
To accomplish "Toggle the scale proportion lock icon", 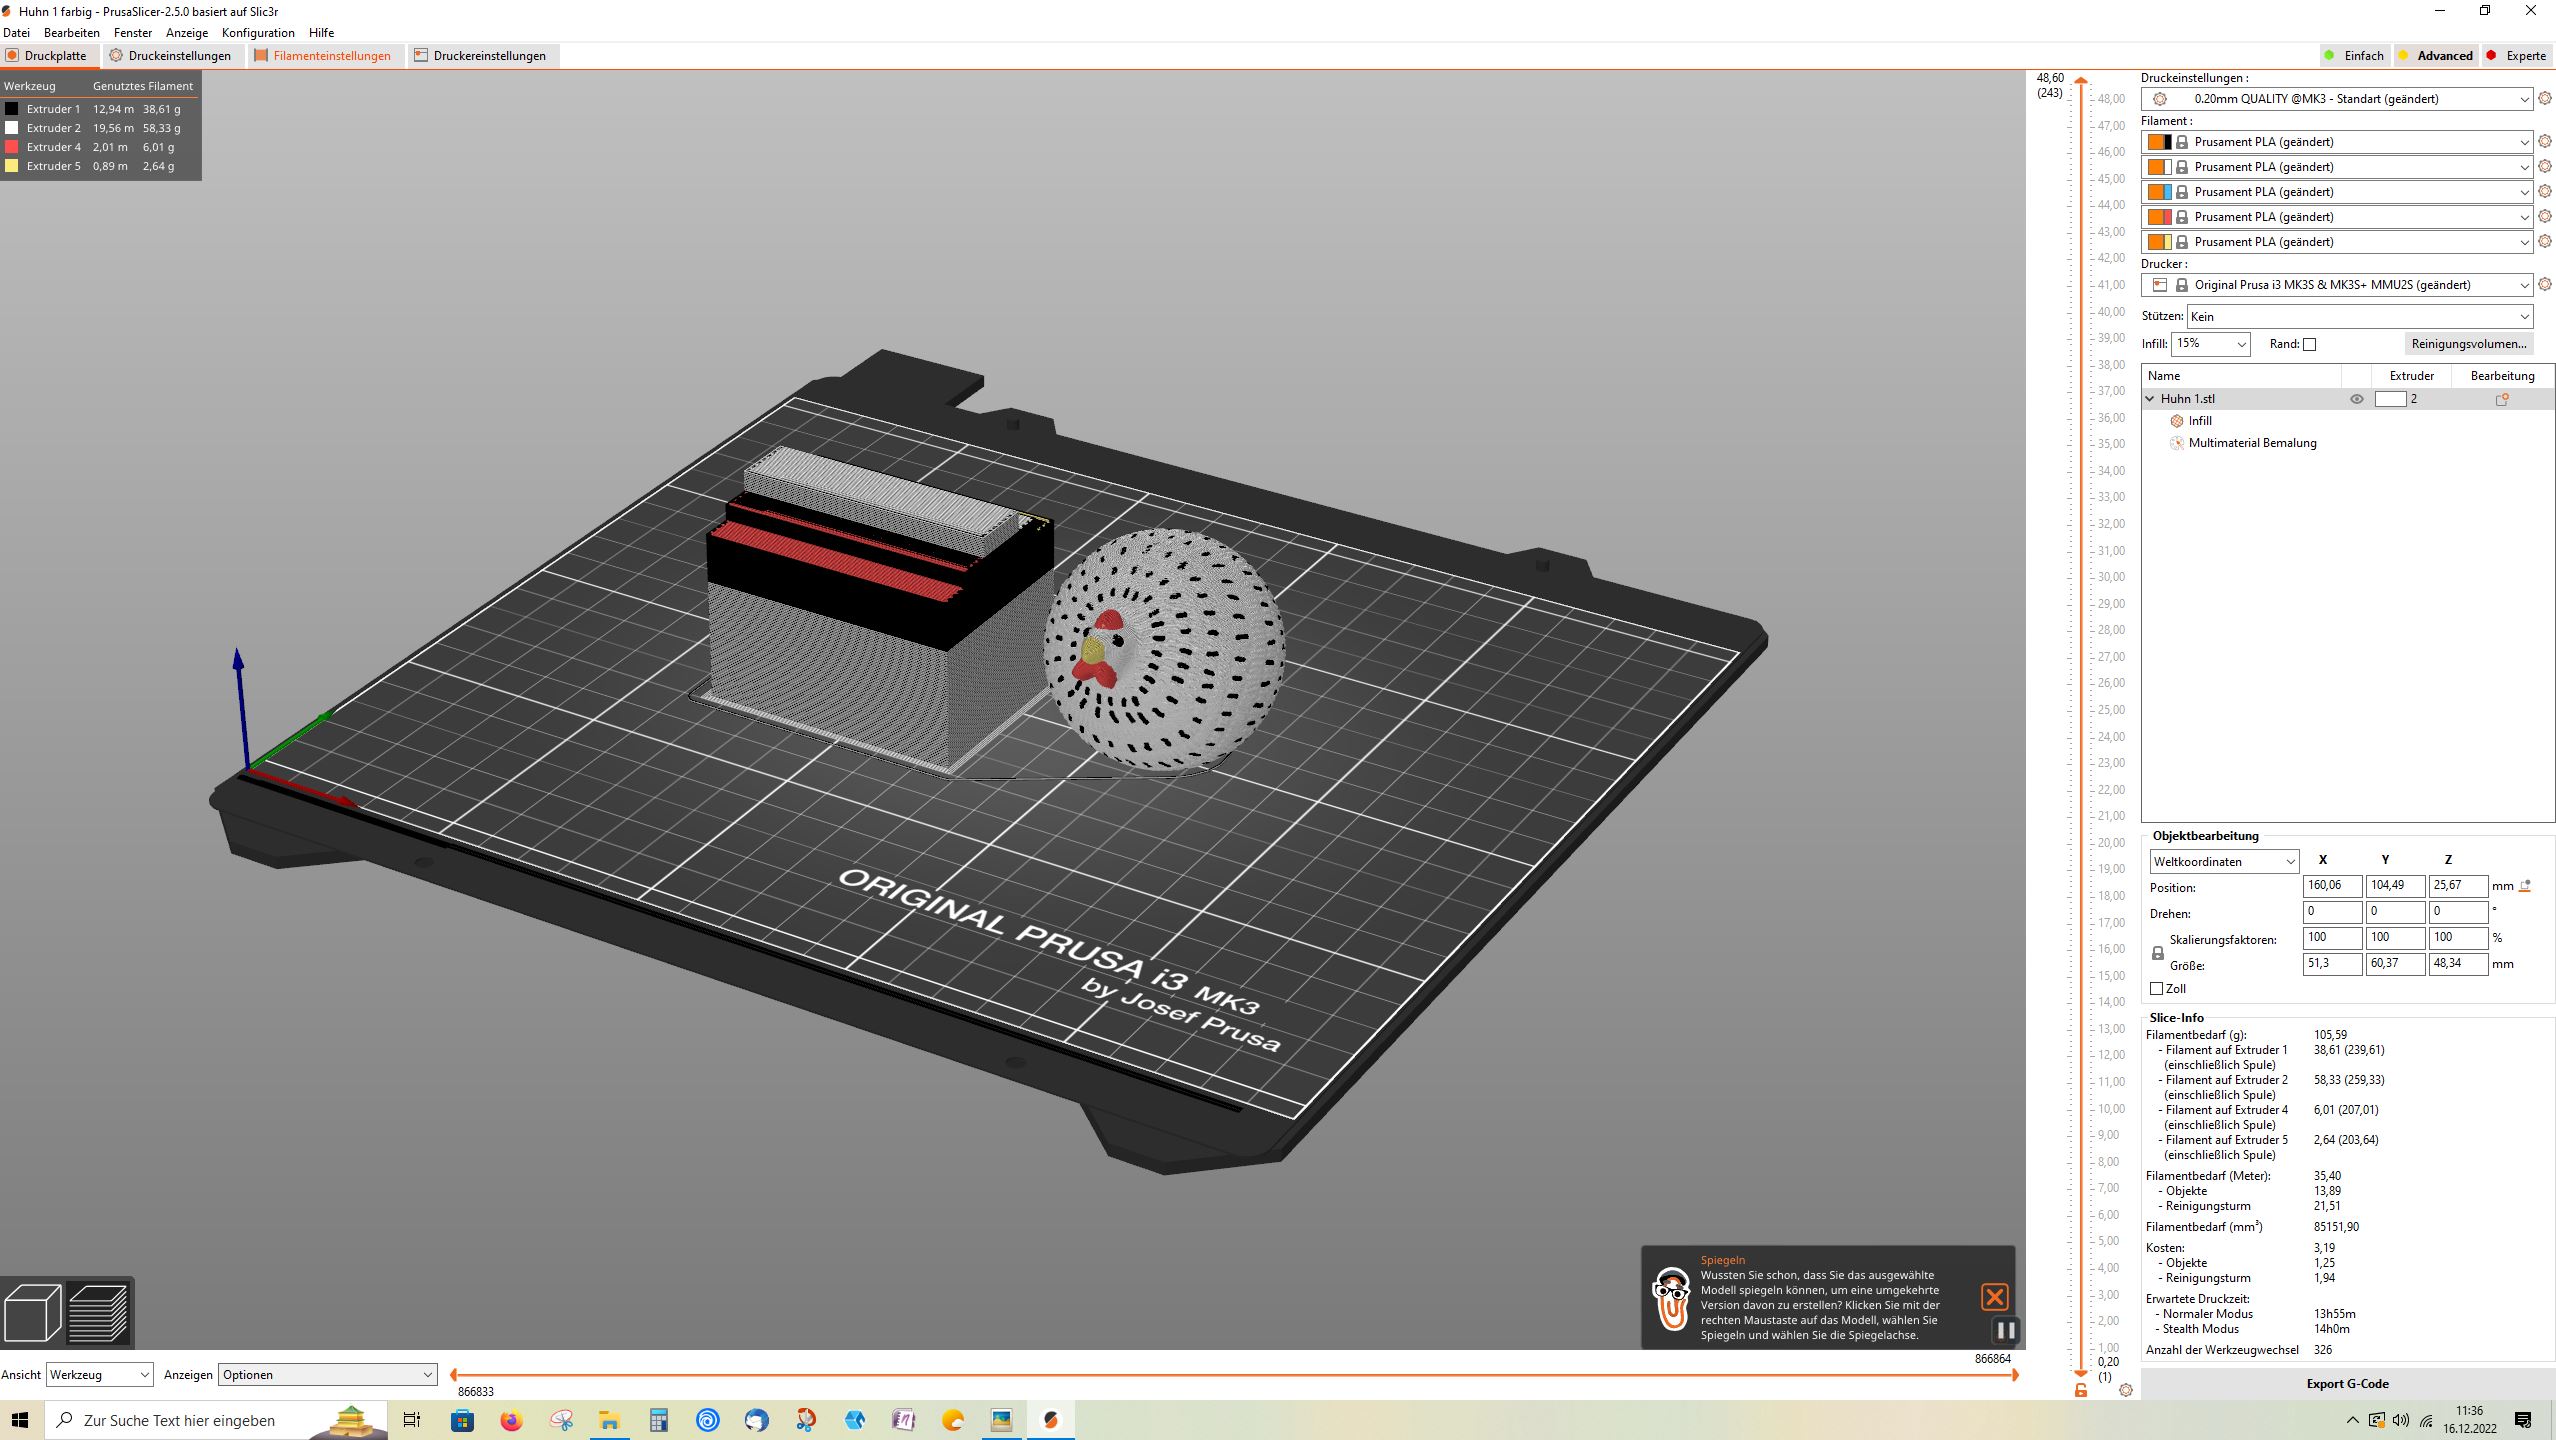I will click(x=2157, y=953).
